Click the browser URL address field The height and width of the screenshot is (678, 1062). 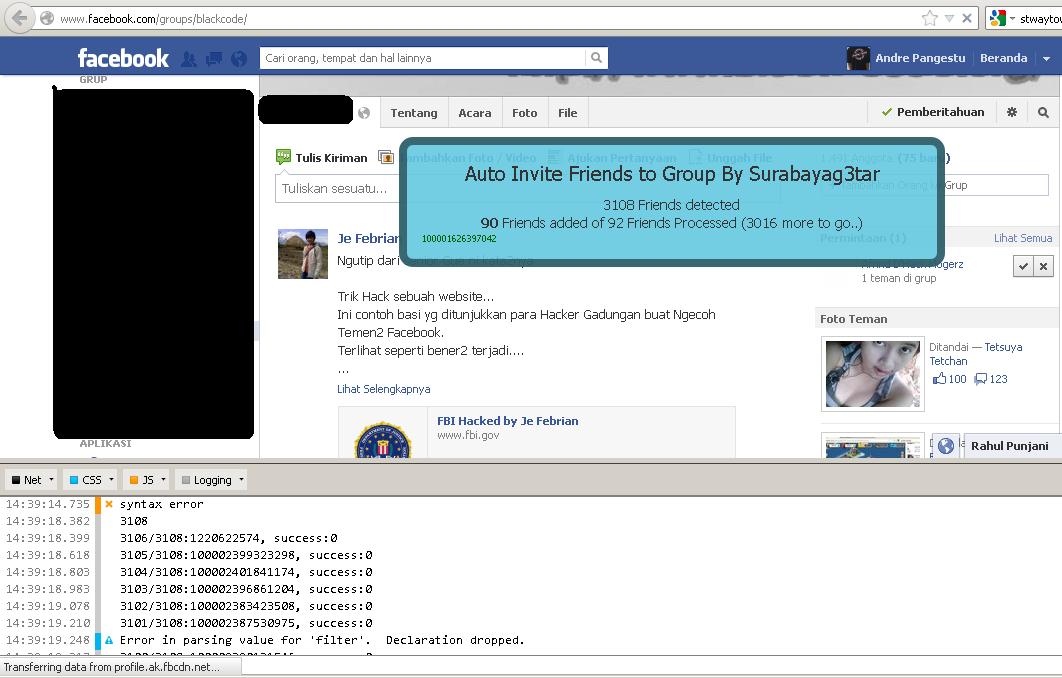488,18
